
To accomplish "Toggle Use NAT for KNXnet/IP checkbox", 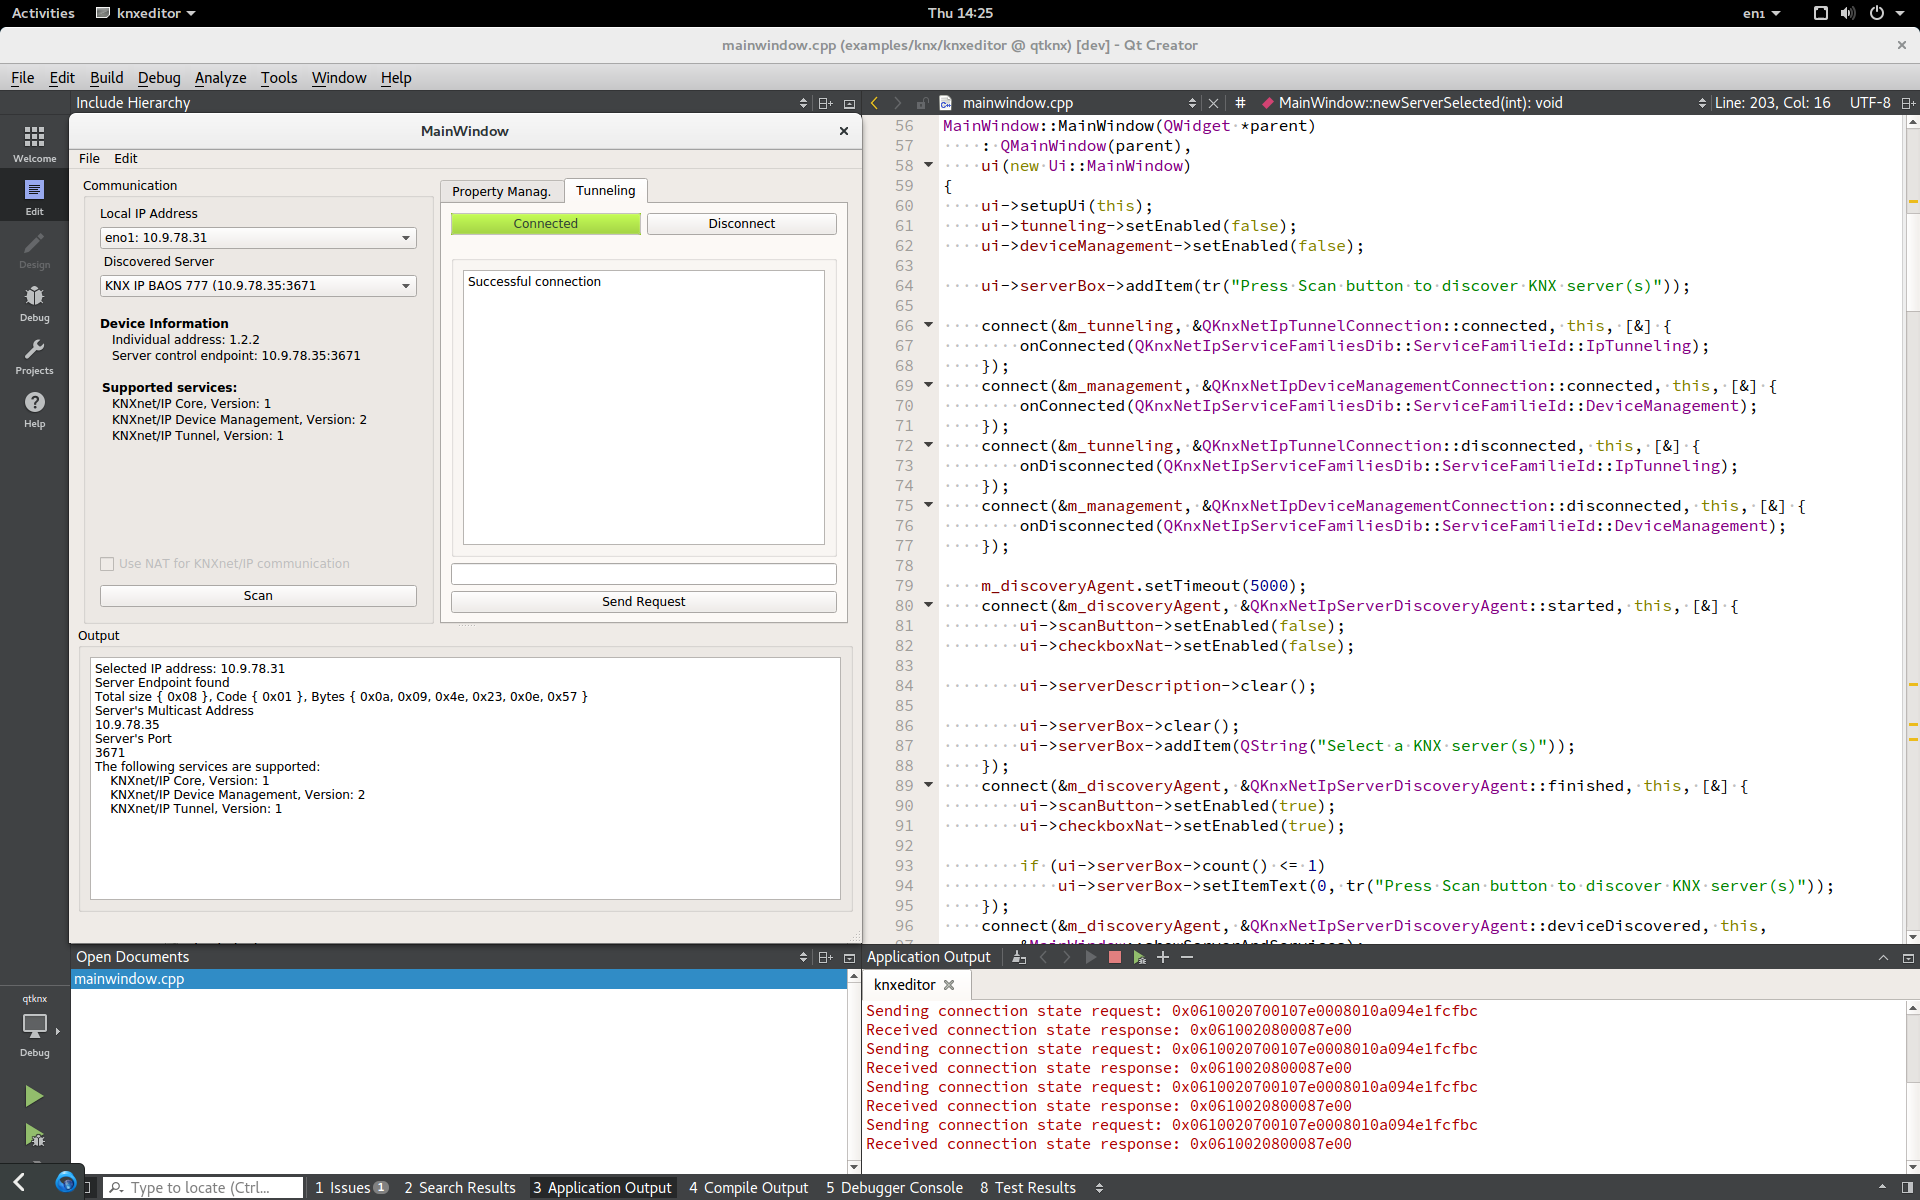I will 107,564.
